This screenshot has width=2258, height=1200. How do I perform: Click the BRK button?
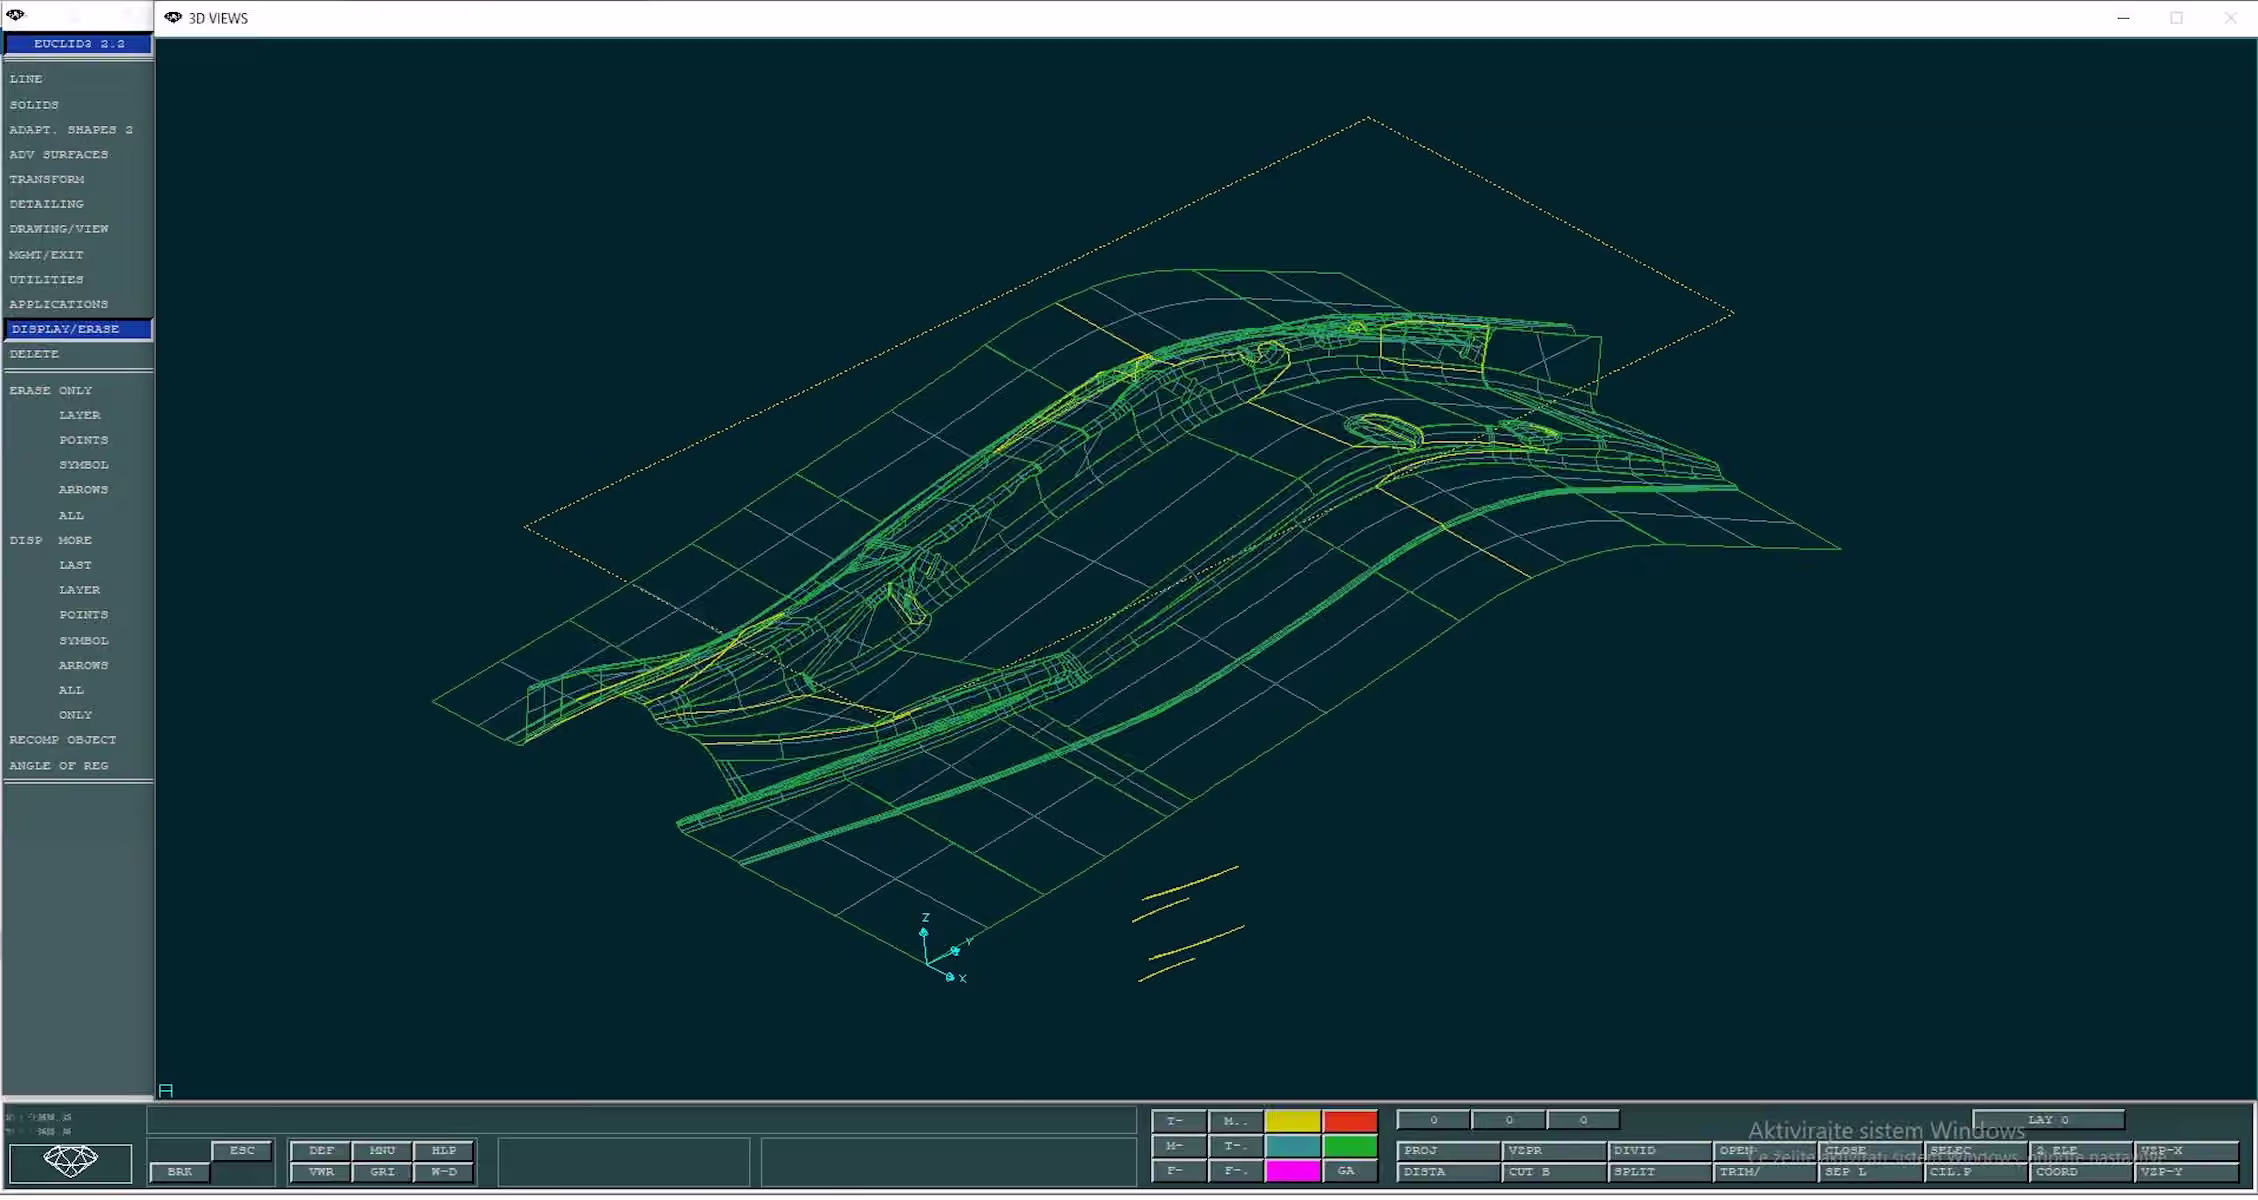[x=180, y=1172]
